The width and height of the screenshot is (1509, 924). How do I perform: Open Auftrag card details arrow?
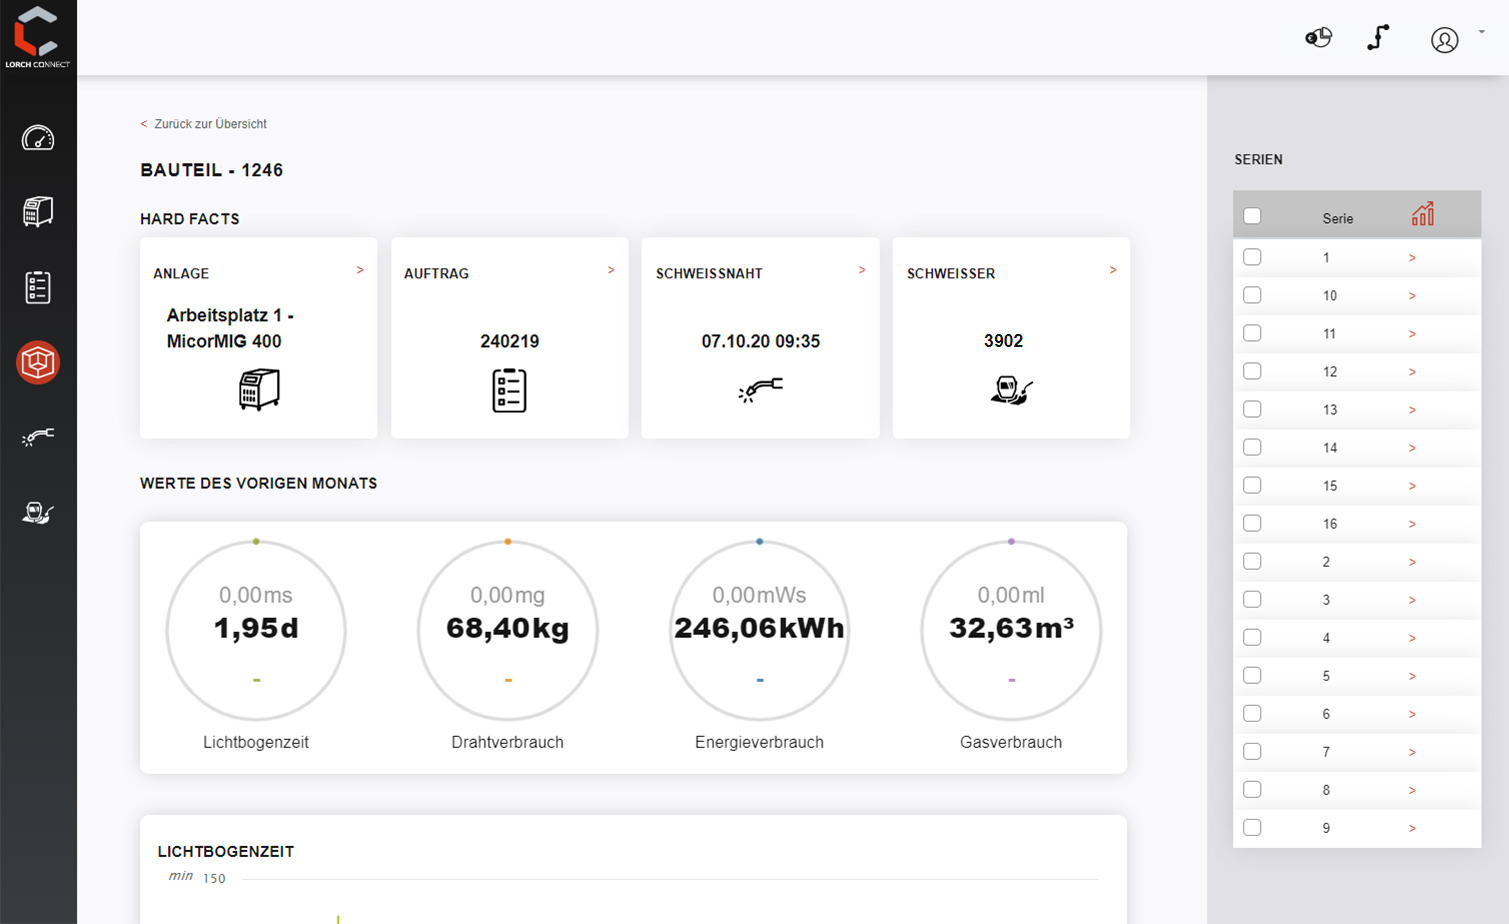pyautogui.click(x=611, y=270)
